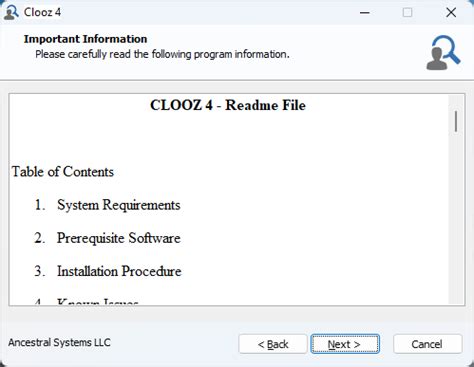The image size is (474, 367).
Task: Cancel the Clooz 4 installation
Action: coord(427,344)
